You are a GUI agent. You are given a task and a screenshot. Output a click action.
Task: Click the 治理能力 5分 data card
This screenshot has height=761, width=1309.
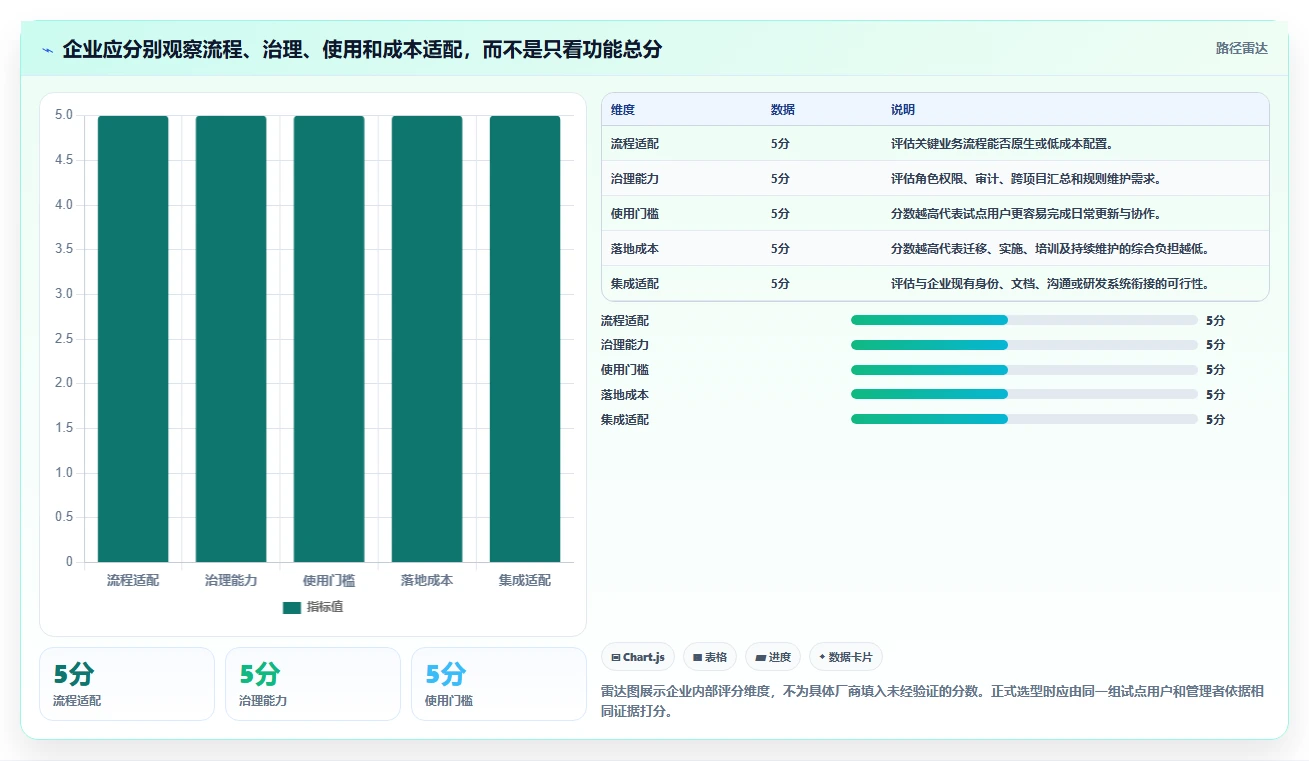coord(313,684)
